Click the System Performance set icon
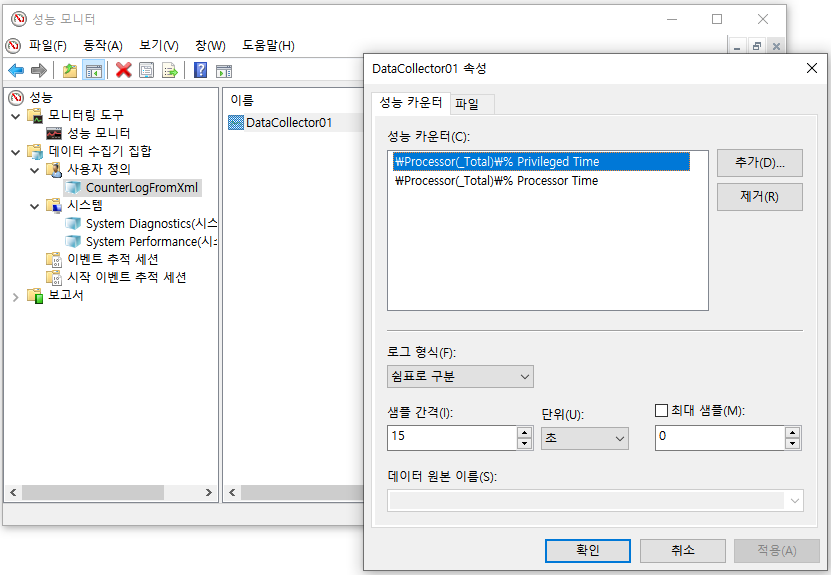Screen dimensions: 831x575 coord(73,241)
